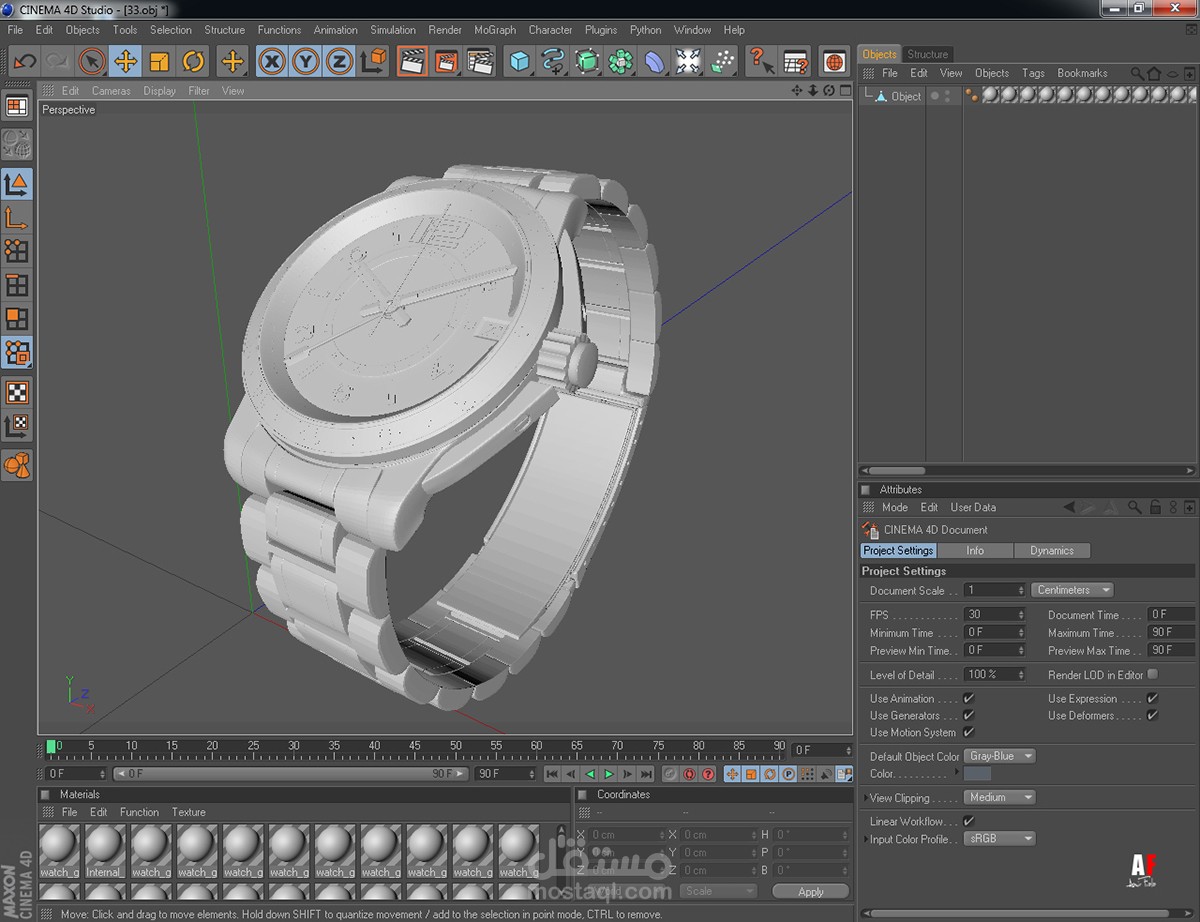Open the MoGraph menu

coord(495,30)
